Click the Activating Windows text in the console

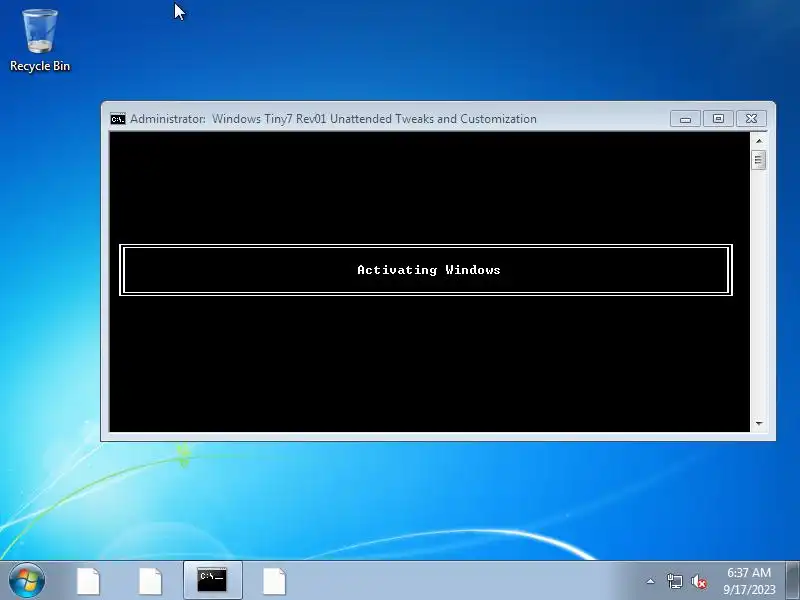point(429,270)
